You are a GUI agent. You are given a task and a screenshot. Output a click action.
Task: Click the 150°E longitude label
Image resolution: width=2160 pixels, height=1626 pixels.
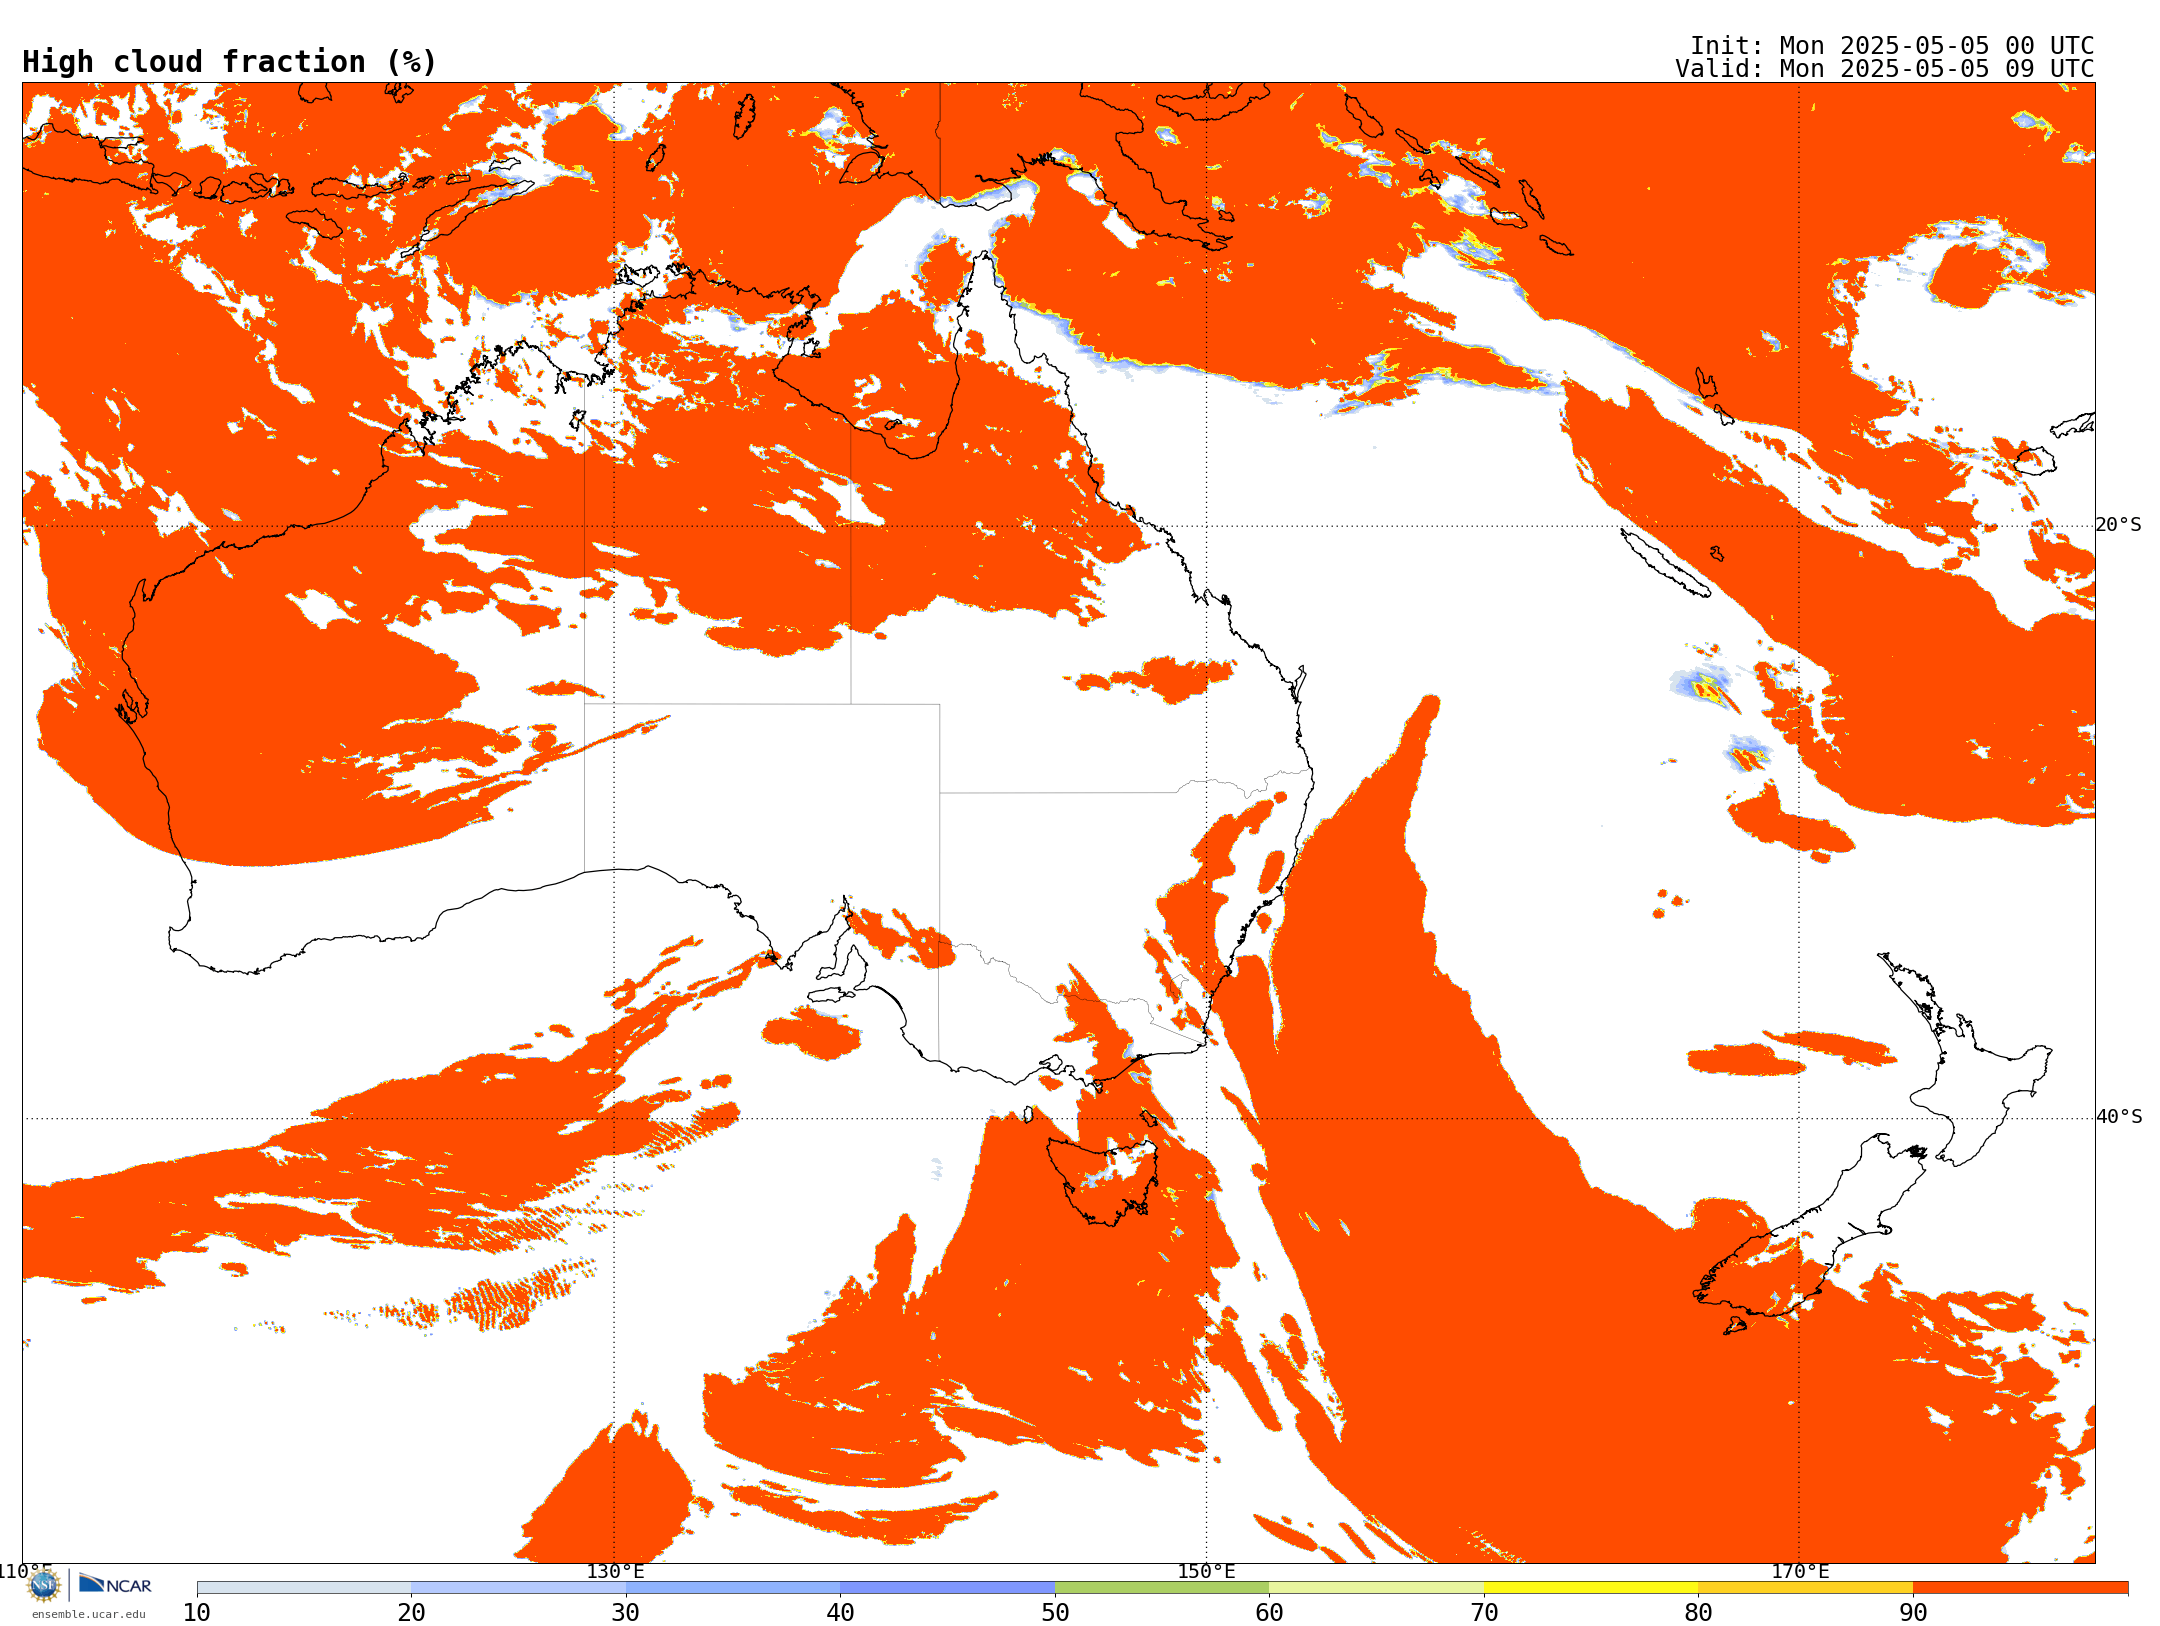click(1206, 1571)
